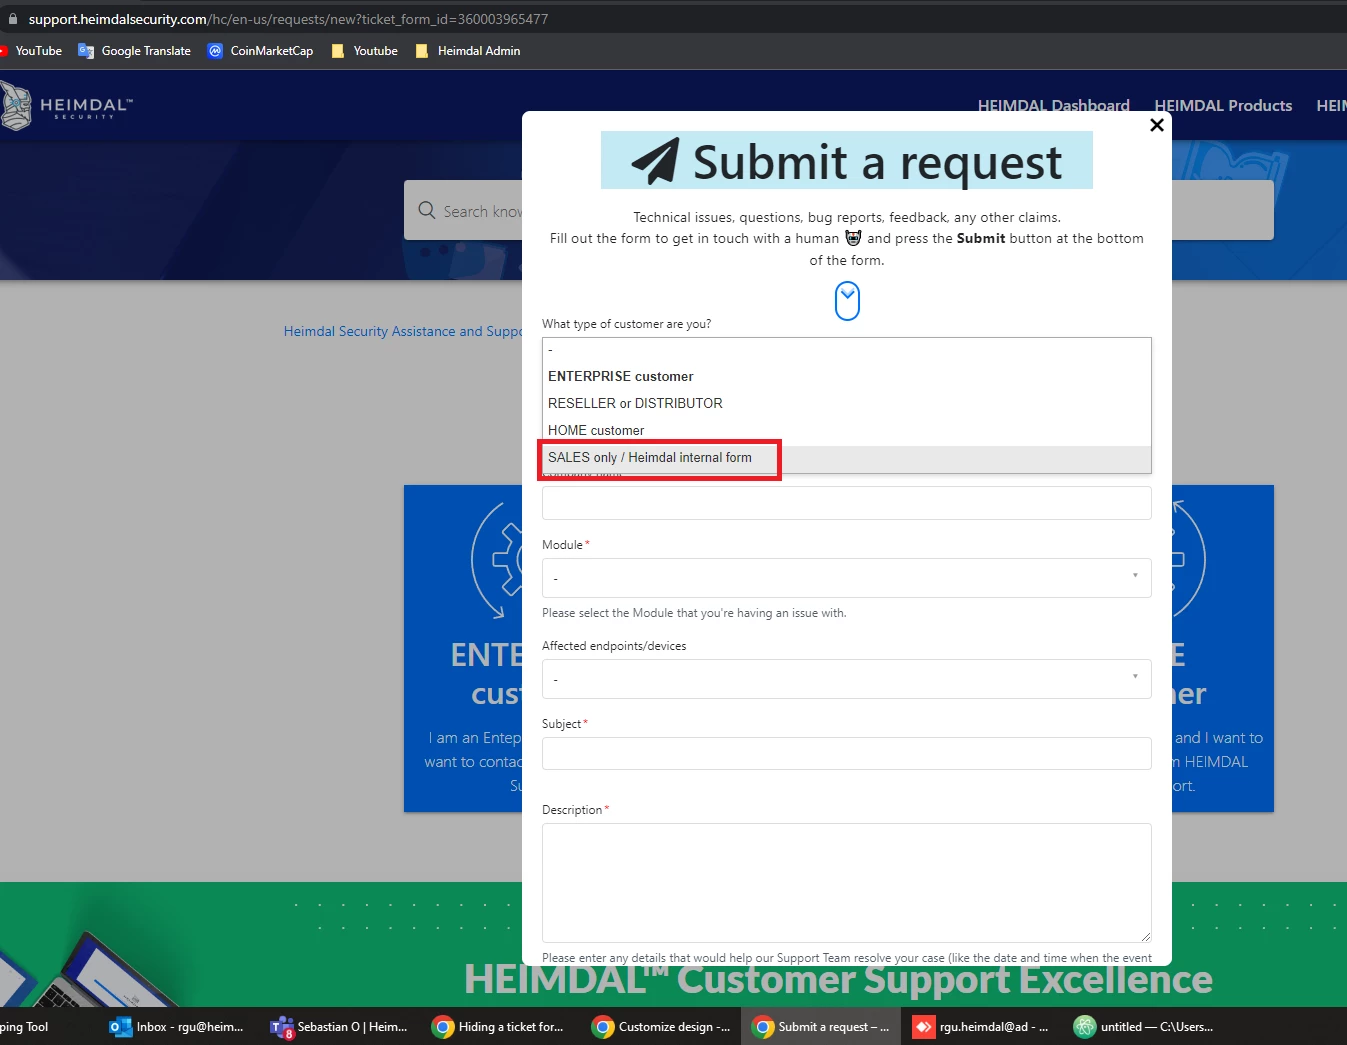This screenshot has width=1347, height=1045.
Task: Click the paper plane icon in header
Action: tap(655, 161)
